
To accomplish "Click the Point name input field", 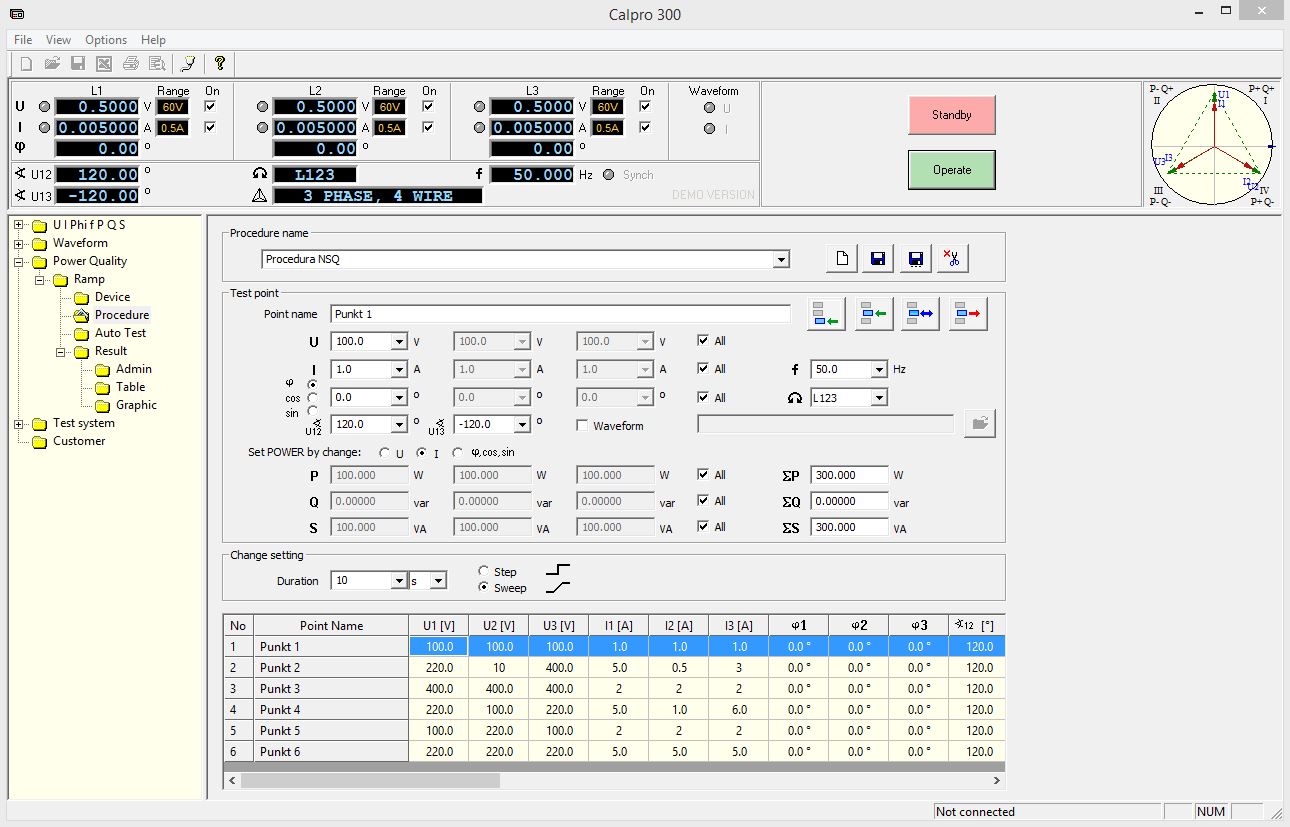I will coord(560,314).
